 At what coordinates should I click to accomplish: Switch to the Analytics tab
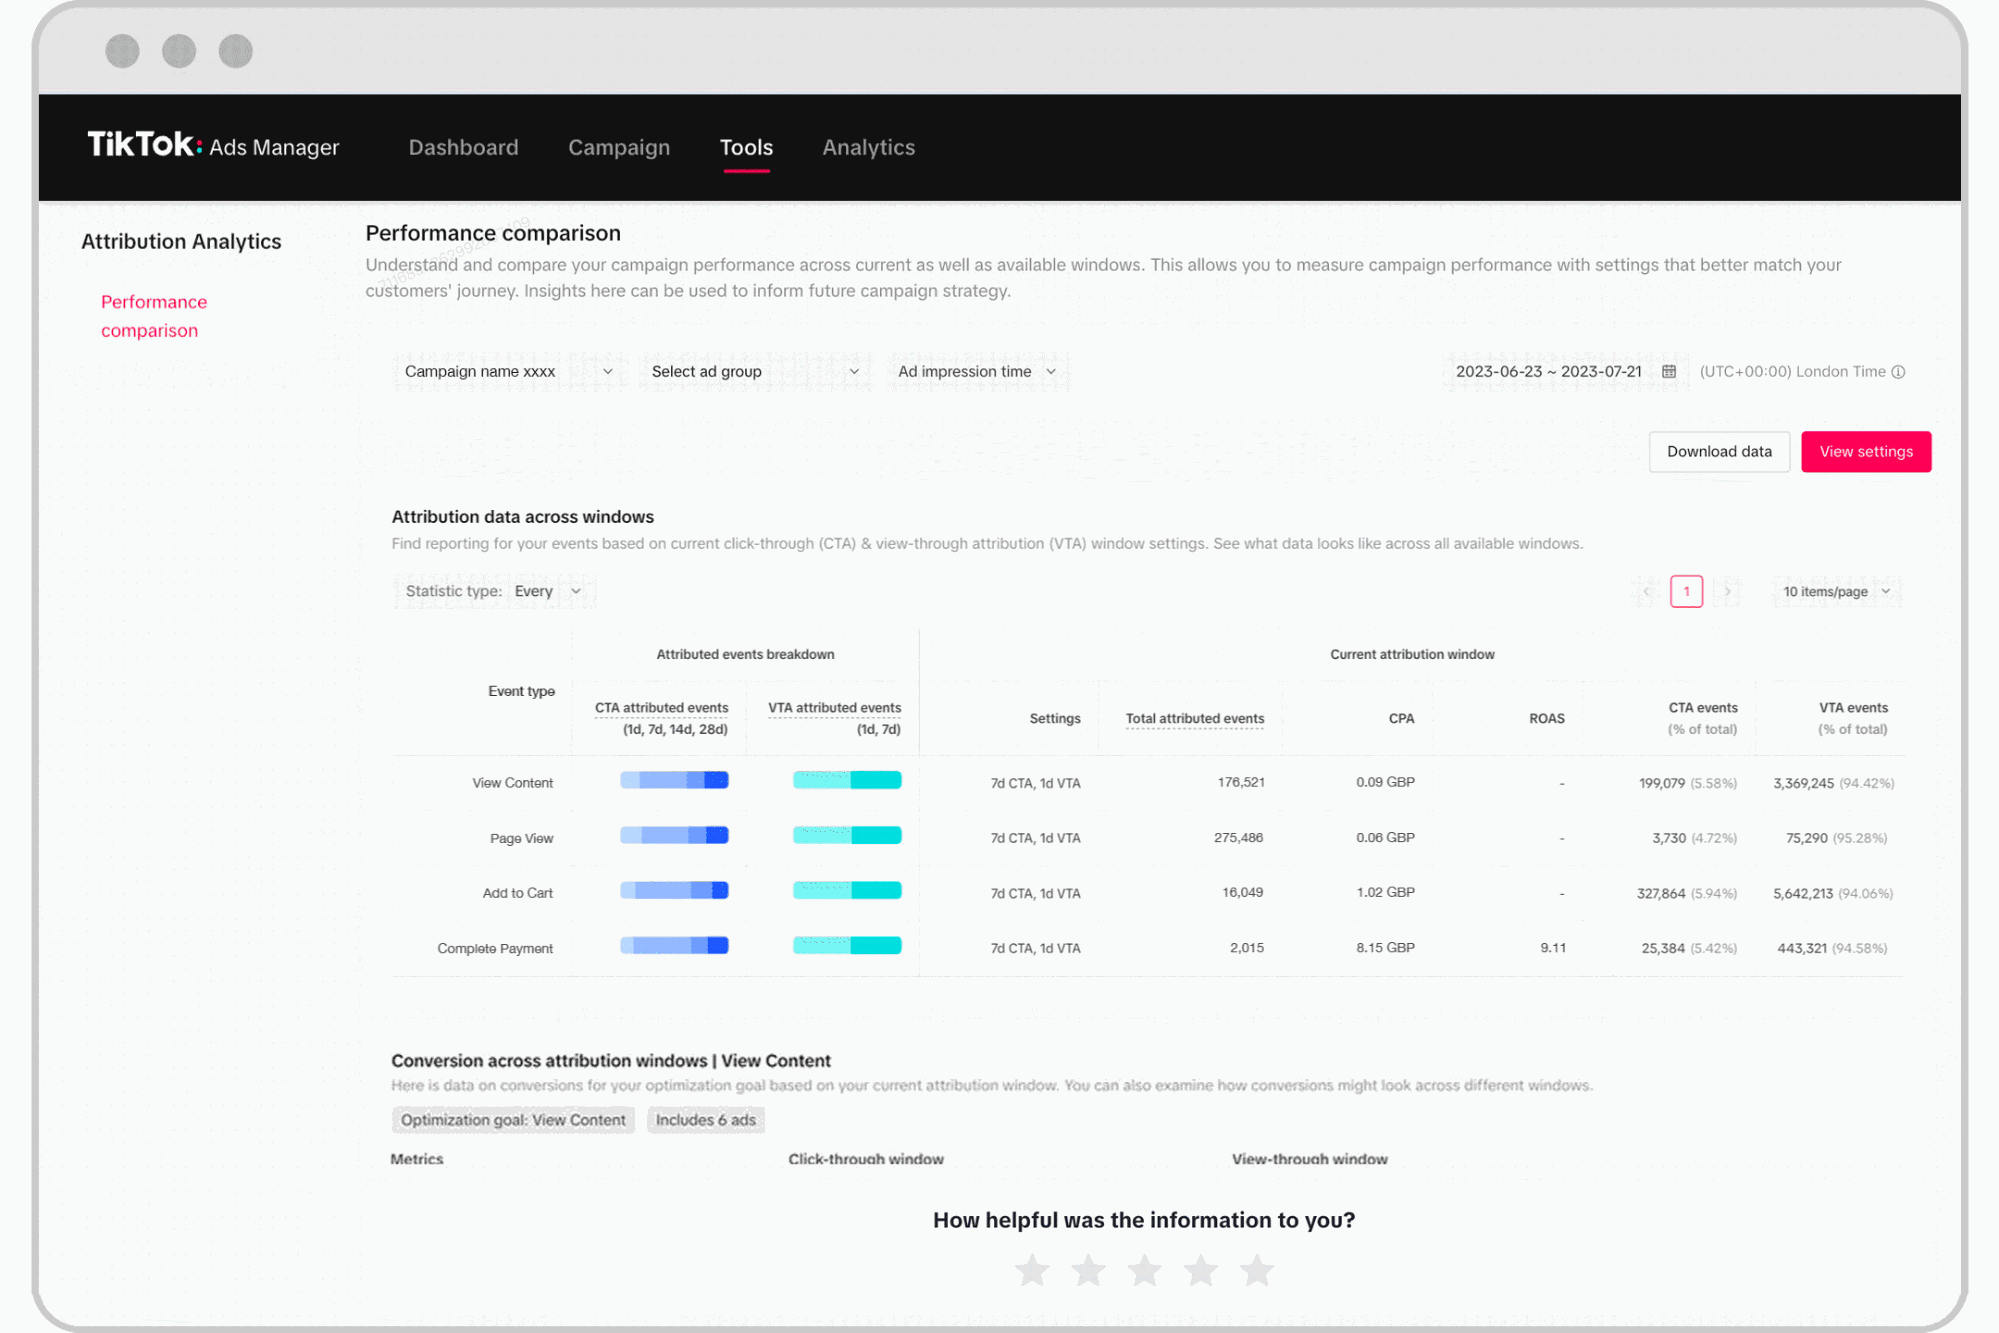(x=868, y=147)
